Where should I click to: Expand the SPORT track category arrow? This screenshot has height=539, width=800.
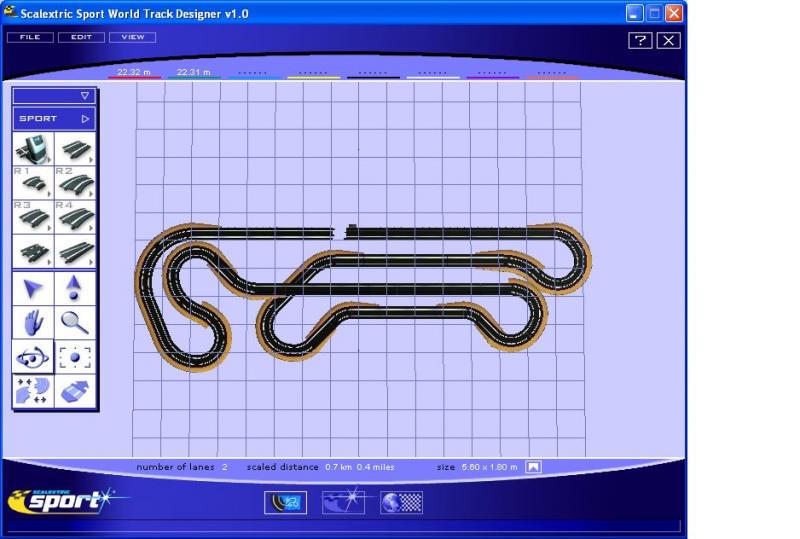[x=85, y=119]
